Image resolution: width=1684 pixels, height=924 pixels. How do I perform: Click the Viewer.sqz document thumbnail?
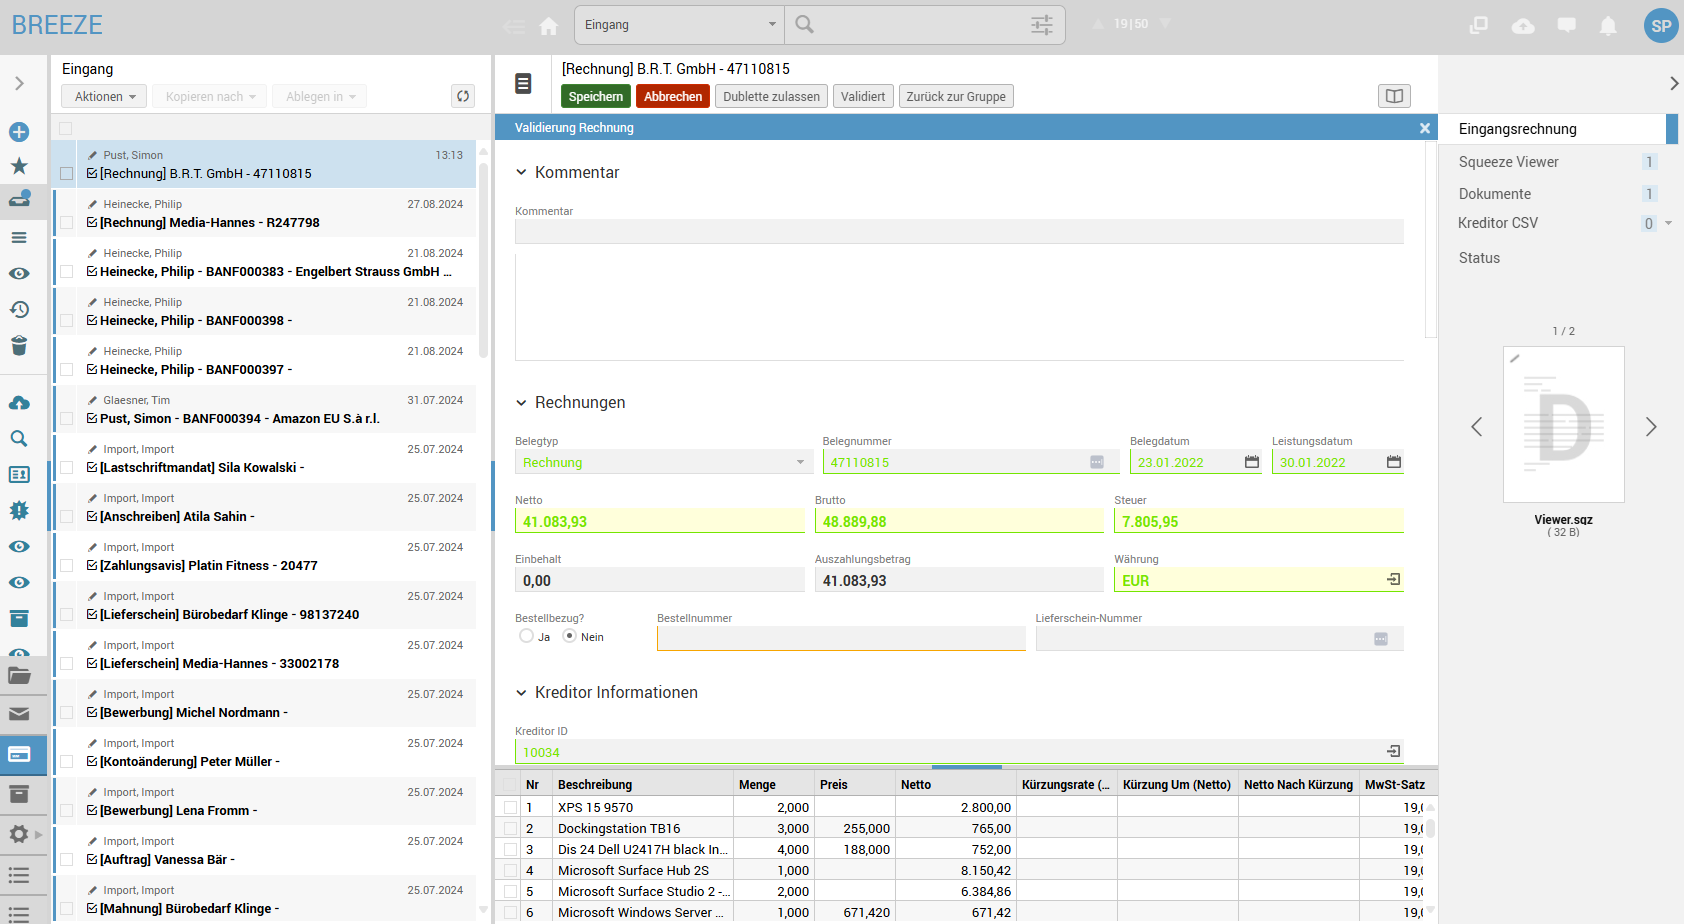pyautogui.click(x=1563, y=425)
